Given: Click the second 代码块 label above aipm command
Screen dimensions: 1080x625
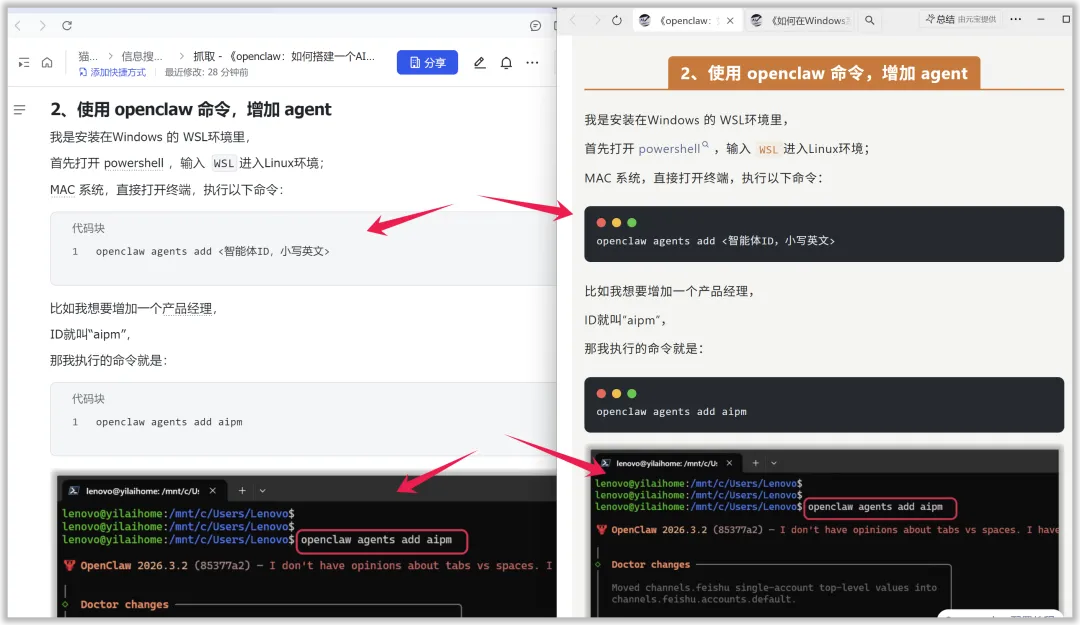Looking at the screenshot, I should pos(88,399).
